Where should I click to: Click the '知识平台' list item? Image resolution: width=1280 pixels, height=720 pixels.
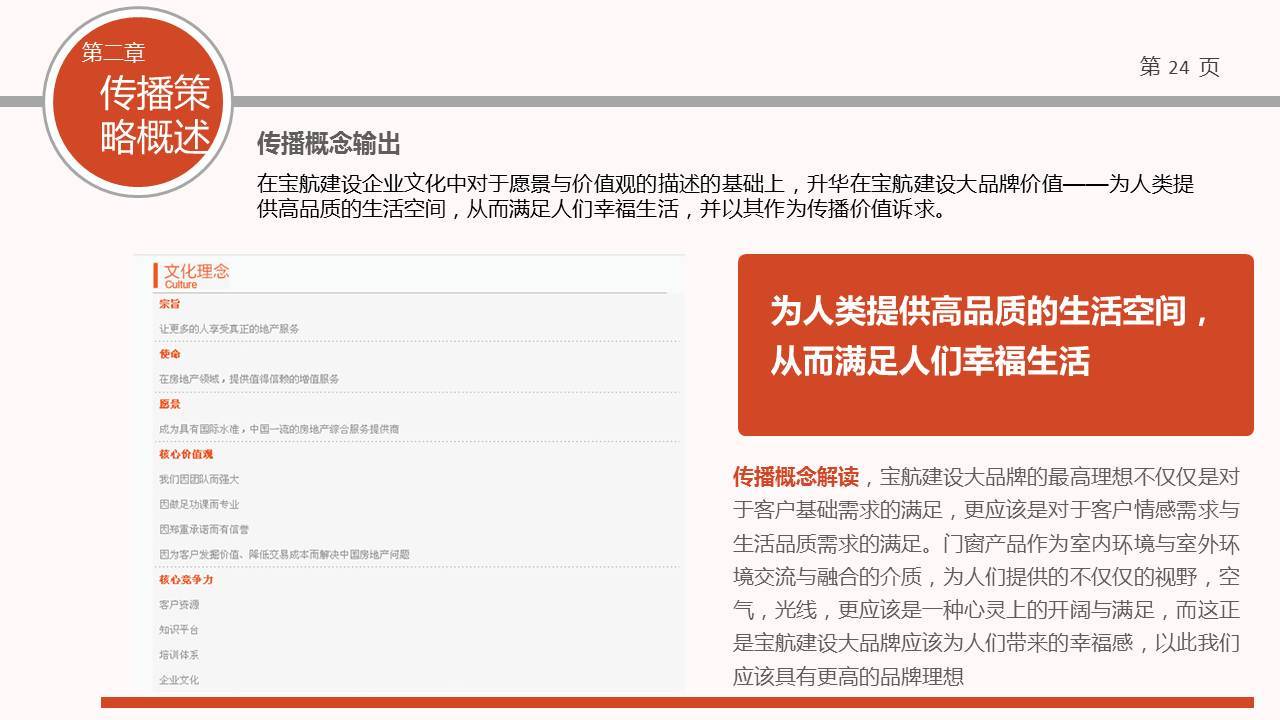[179, 630]
